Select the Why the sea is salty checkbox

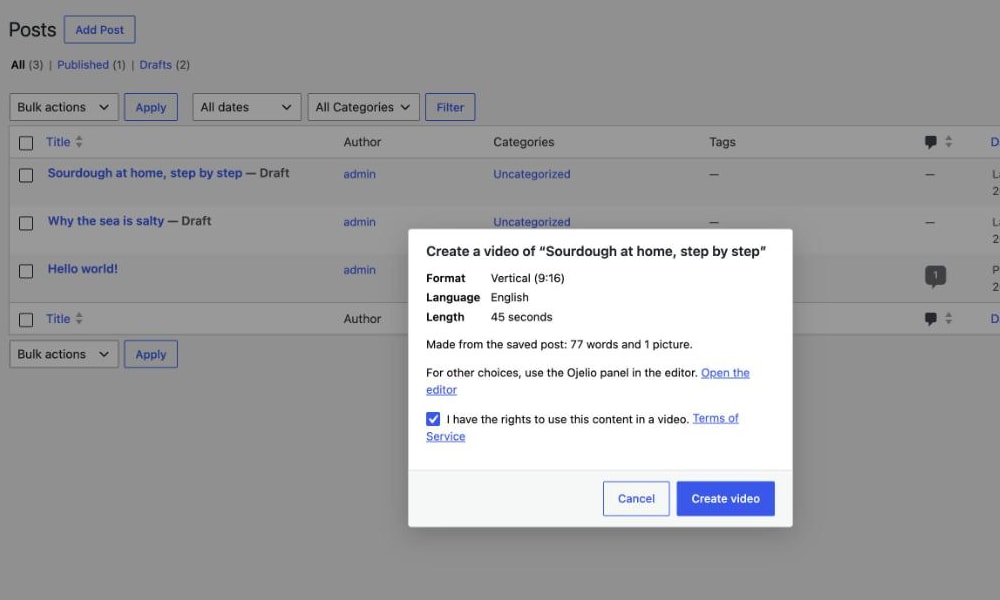26,223
